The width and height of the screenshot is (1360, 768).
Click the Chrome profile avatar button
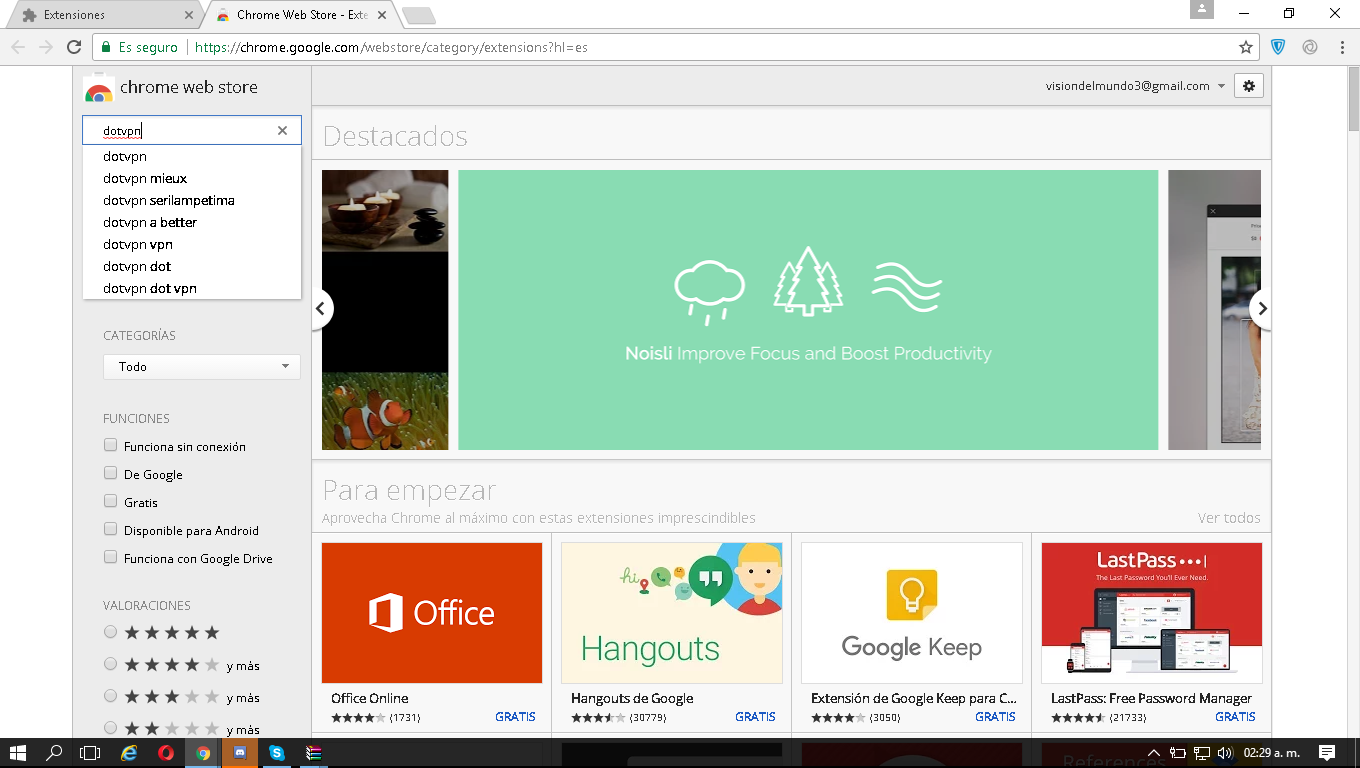1201,10
